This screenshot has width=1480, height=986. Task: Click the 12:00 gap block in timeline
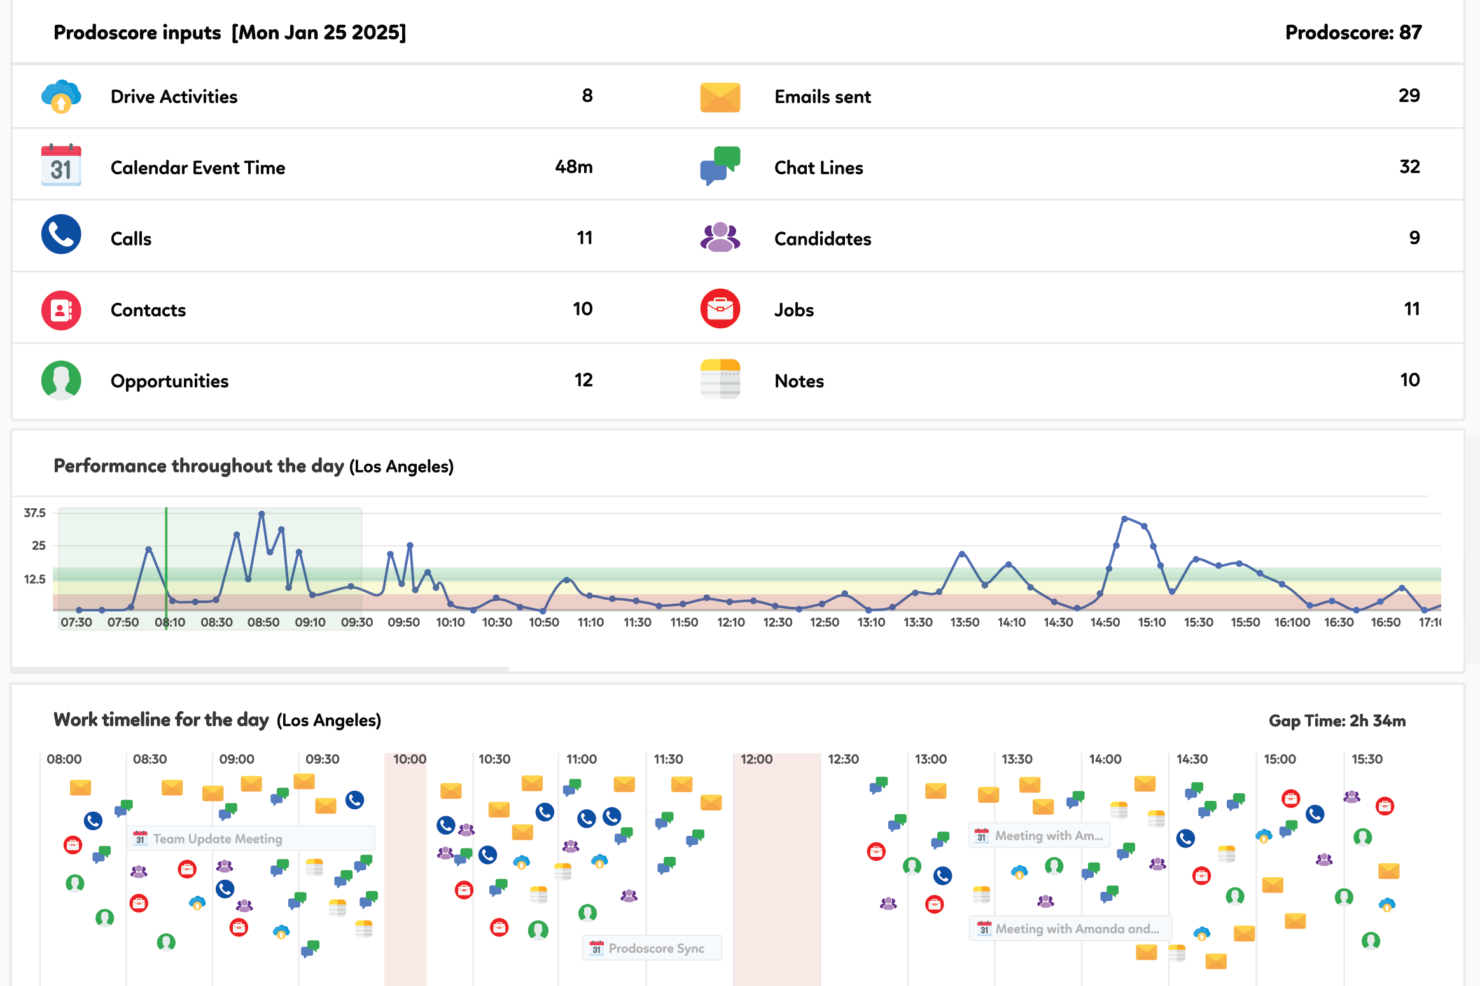tap(777, 870)
